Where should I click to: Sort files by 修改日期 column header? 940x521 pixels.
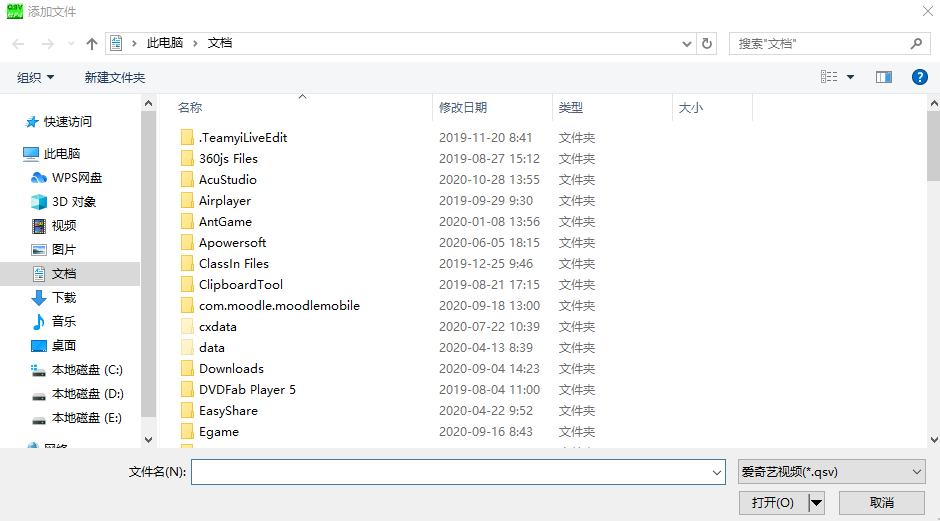[x=463, y=108]
